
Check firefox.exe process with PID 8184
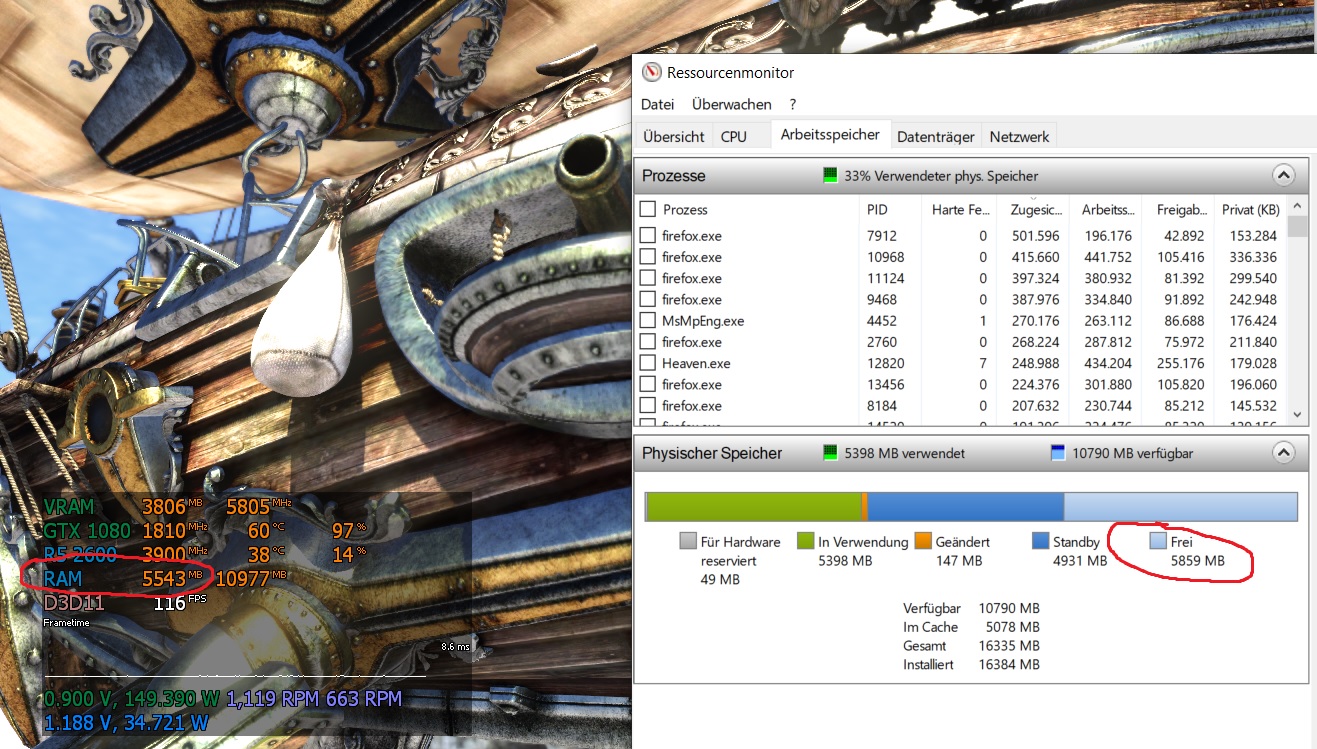coord(647,406)
